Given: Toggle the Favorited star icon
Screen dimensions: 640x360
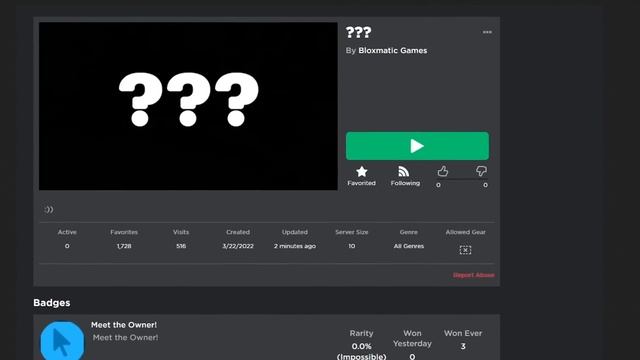Looking at the screenshot, I should (362, 171).
